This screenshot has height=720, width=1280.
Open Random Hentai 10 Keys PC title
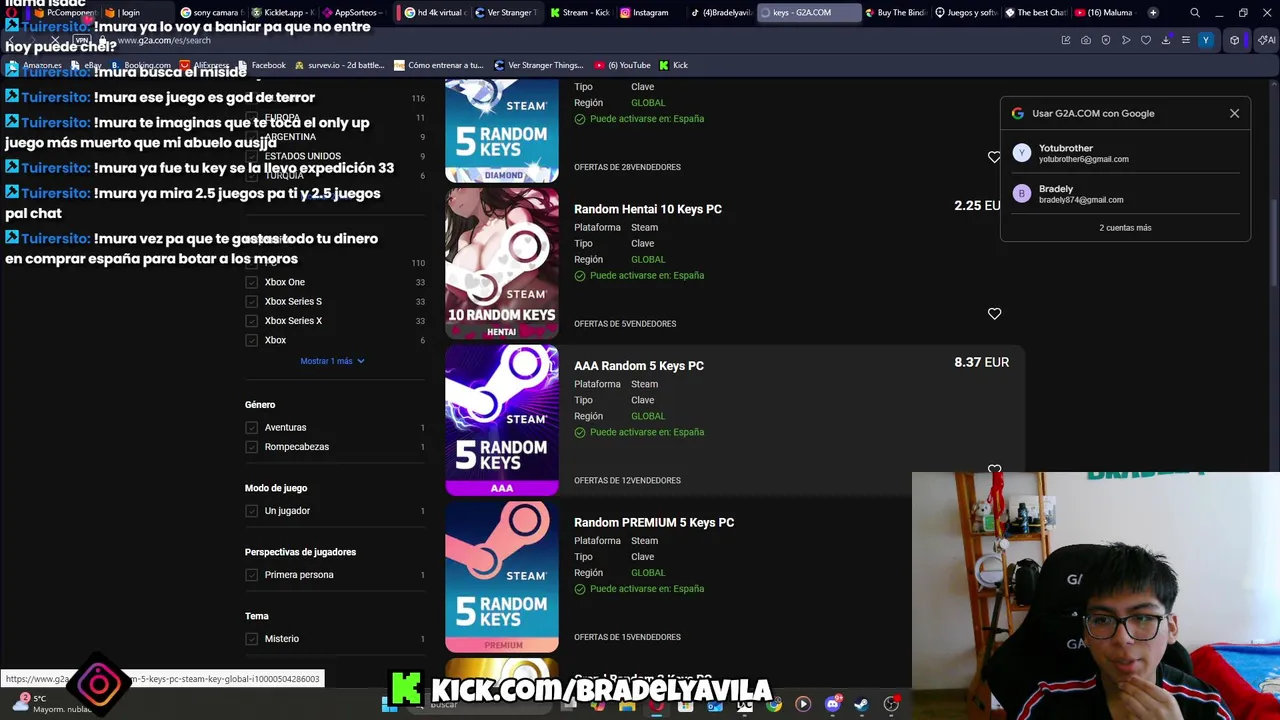click(x=648, y=209)
